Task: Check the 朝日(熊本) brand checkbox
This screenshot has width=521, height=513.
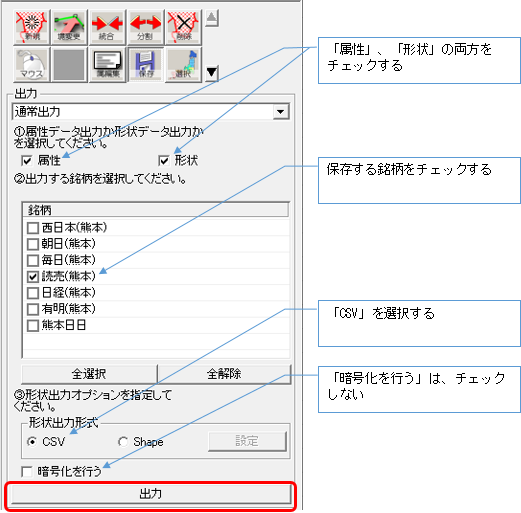Action: (x=33, y=244)
